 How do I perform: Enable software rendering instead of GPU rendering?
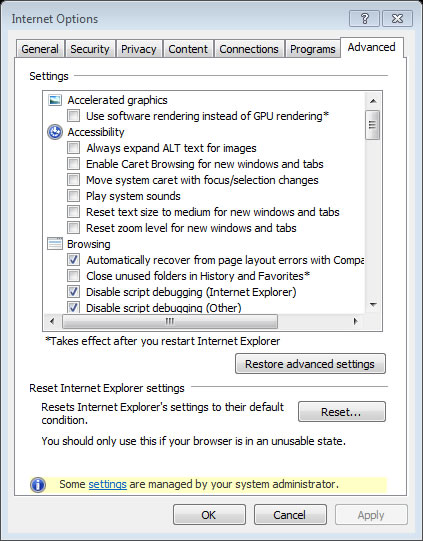click(73, 116)
